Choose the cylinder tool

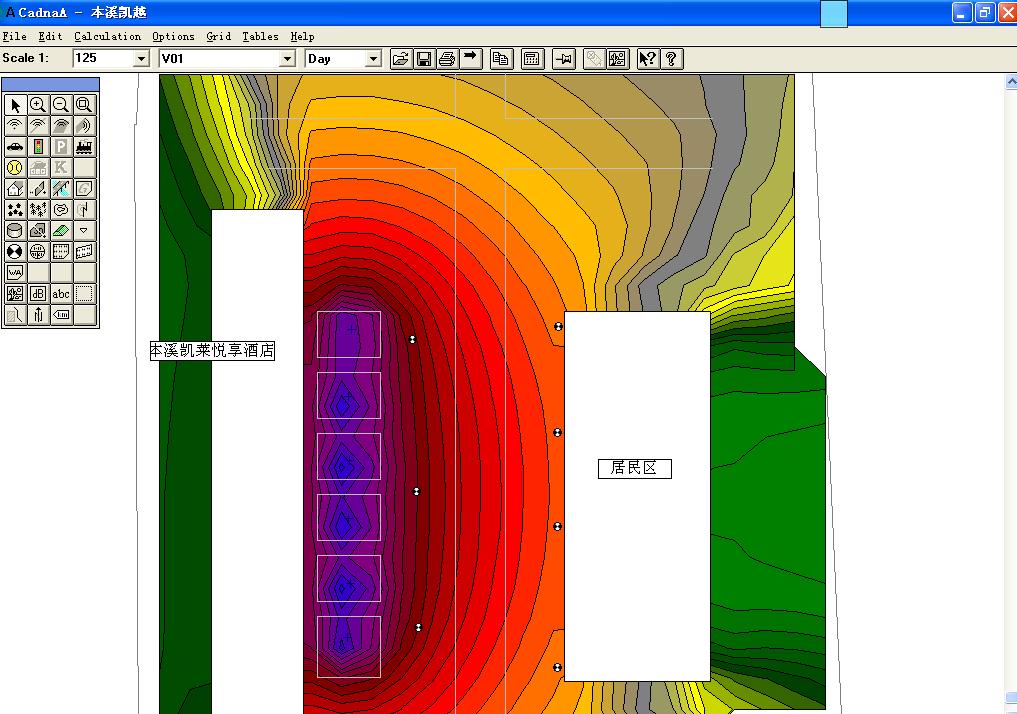point(15,230)
